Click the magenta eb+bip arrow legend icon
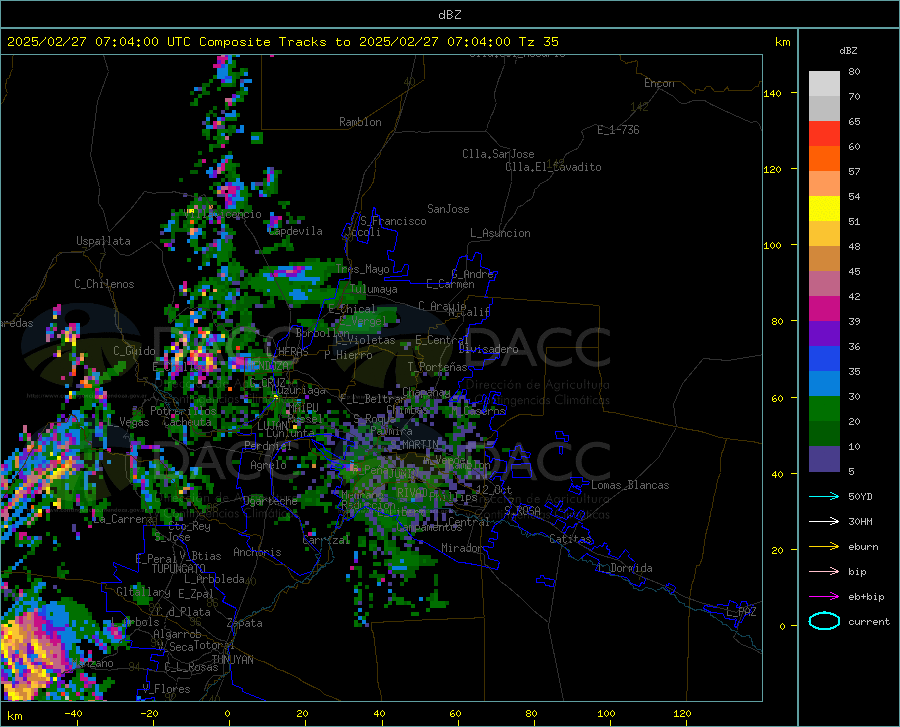 click(x=824, y=597)
